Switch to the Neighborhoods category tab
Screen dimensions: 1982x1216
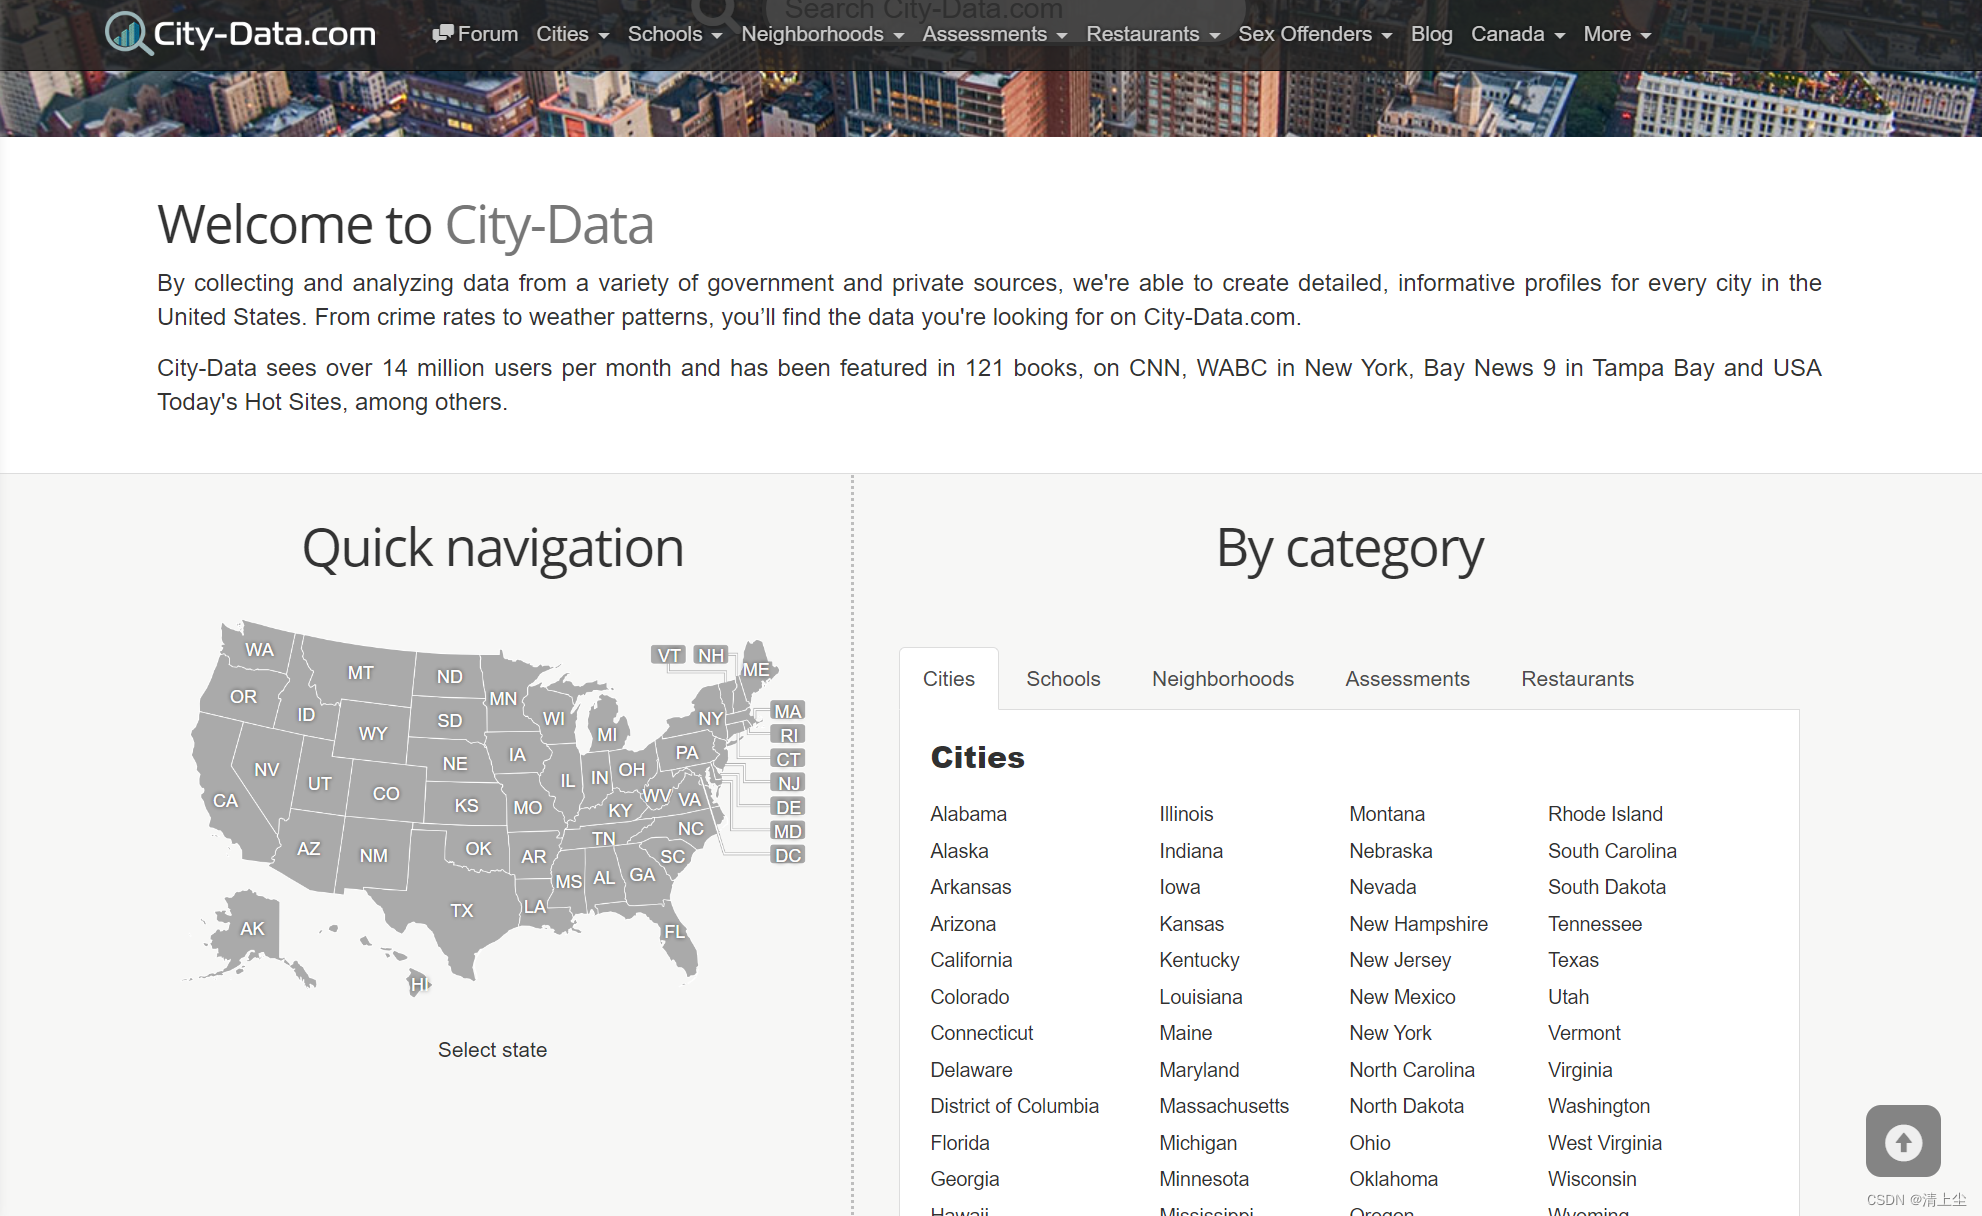point(1222,679)
